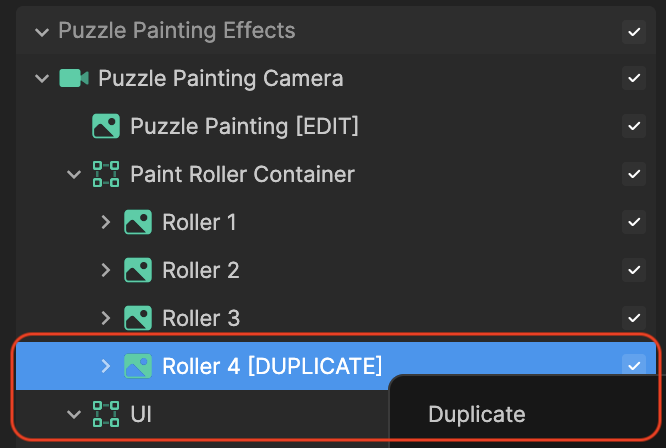Image resolution: width=666 pixels, height=448 pixels.
Task: Expand the Roller 1 item
Action: pyautogui.click(x=106, y=222)
